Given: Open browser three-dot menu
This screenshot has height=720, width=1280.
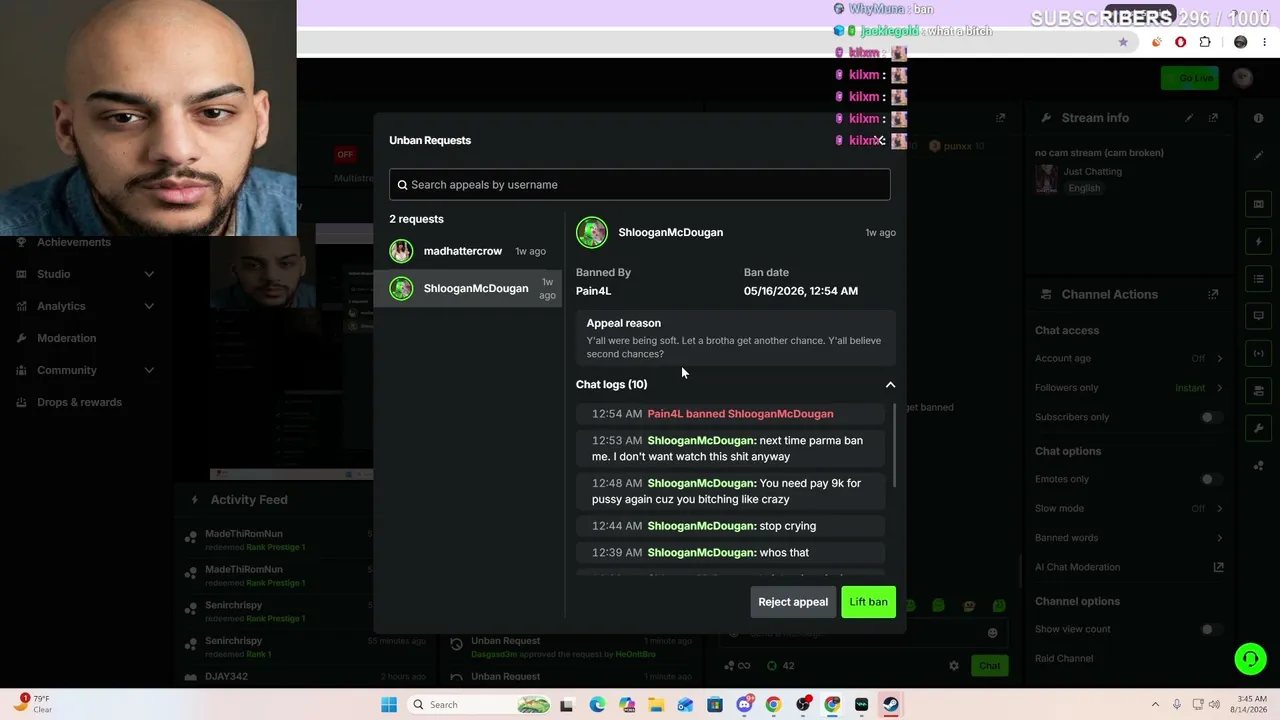Looking at the screenshot, I should click(x=1265, y=42).
